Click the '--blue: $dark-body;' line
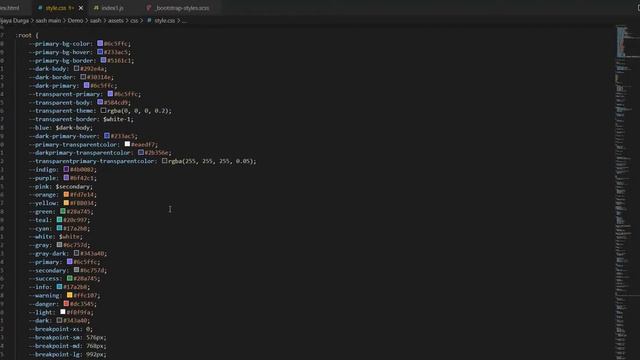The image size is (640, 360). tap(61, 128)
